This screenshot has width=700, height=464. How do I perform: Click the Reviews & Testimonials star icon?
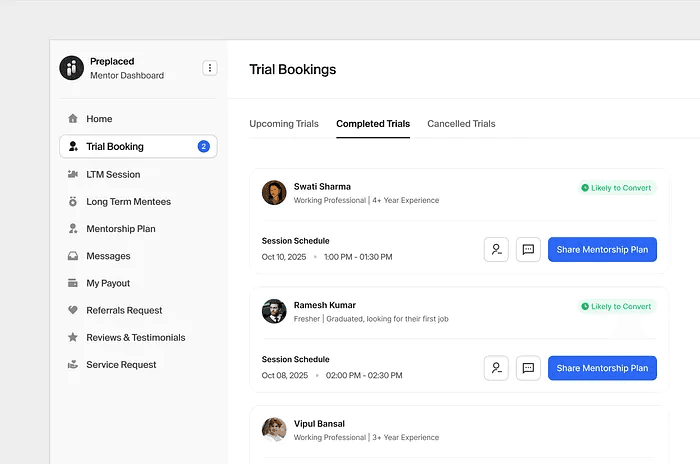(73, 337)
